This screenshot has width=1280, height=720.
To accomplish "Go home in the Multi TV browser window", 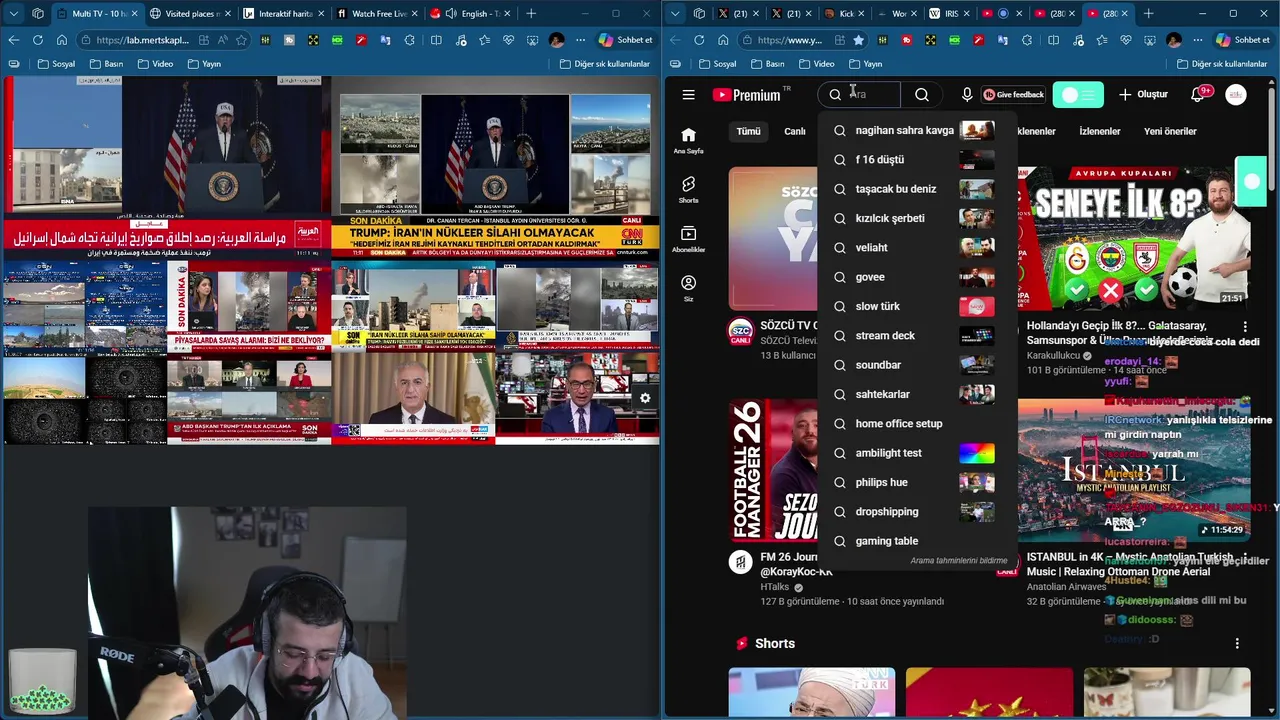I will (x=62, y=40).
